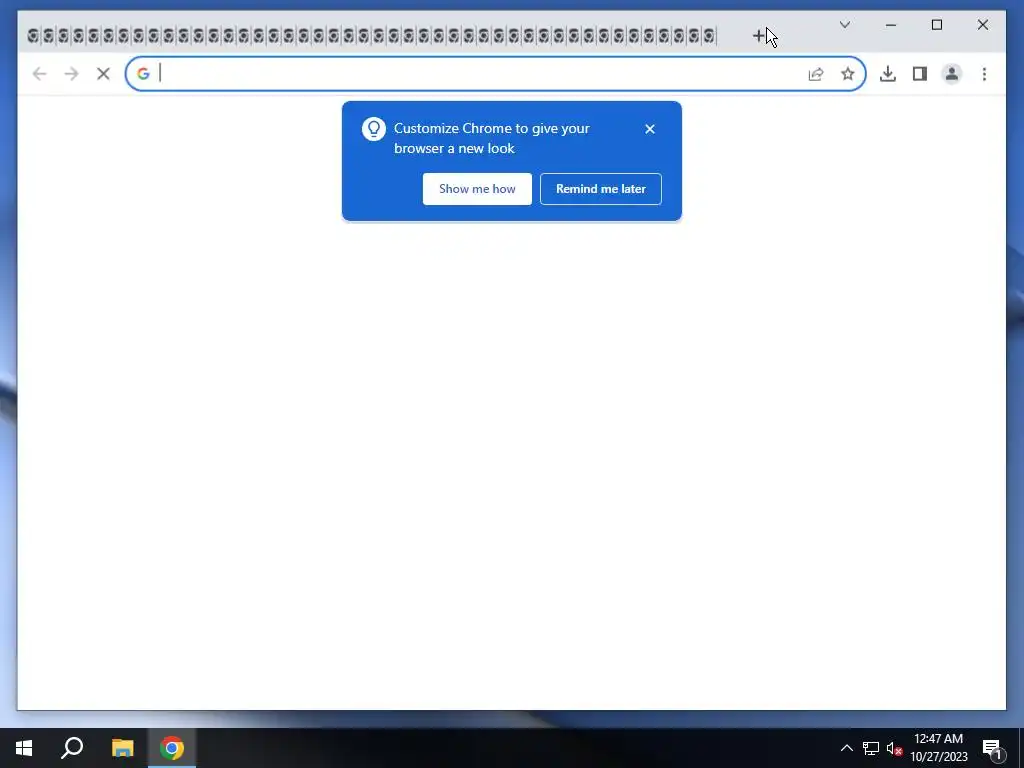Click the muted volume tray icon
The image size is (1024, 768).
point(894,748)
